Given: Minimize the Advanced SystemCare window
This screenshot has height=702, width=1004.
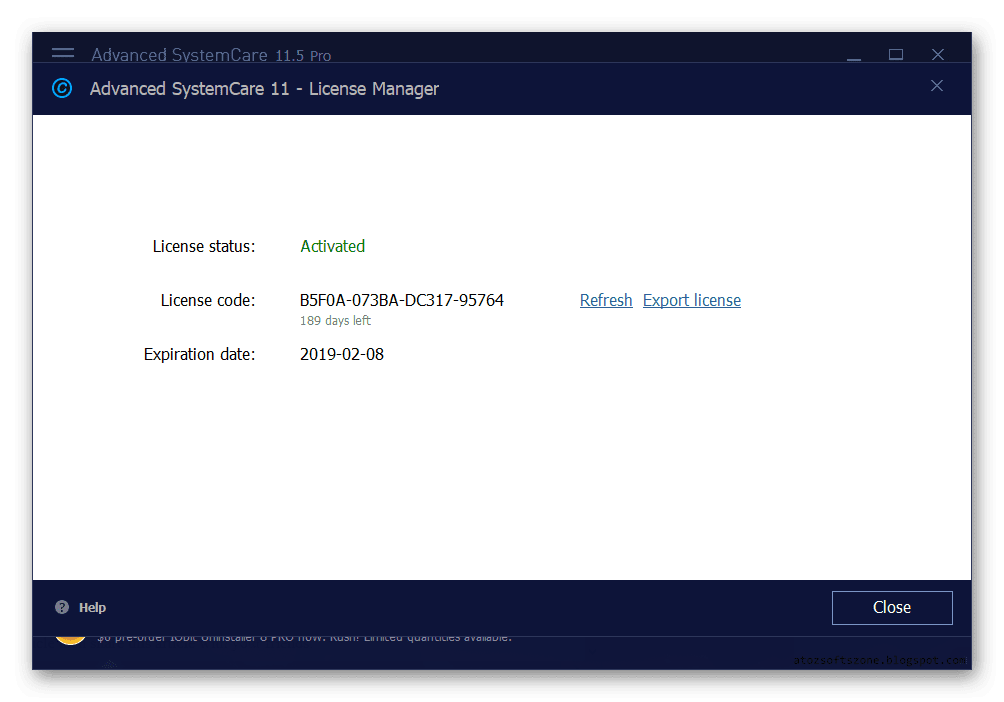Looking at the screenshot, I should pos(853,55).
